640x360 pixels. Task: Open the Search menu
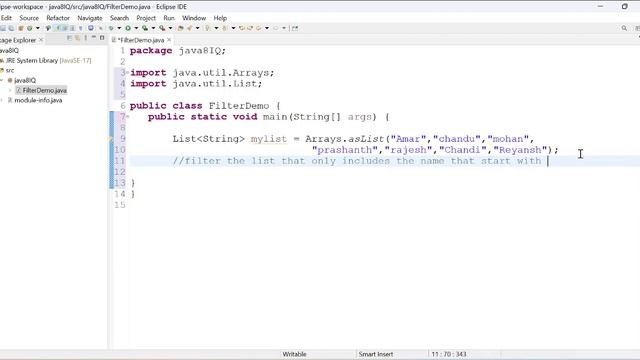click(119, 18)
